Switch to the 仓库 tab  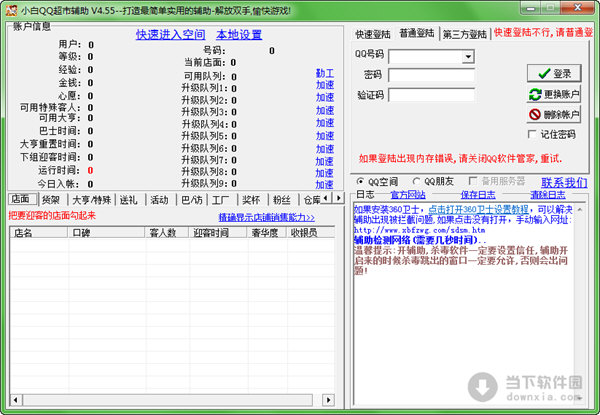311,200
